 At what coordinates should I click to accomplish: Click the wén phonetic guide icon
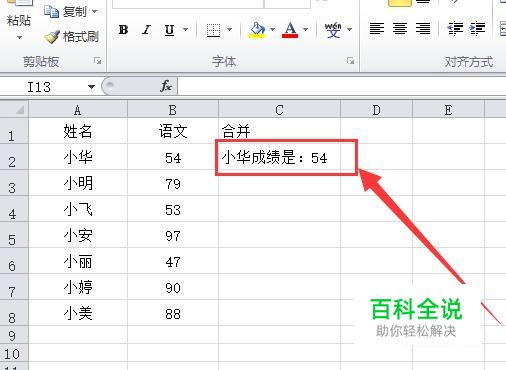(x=333, y=30)
